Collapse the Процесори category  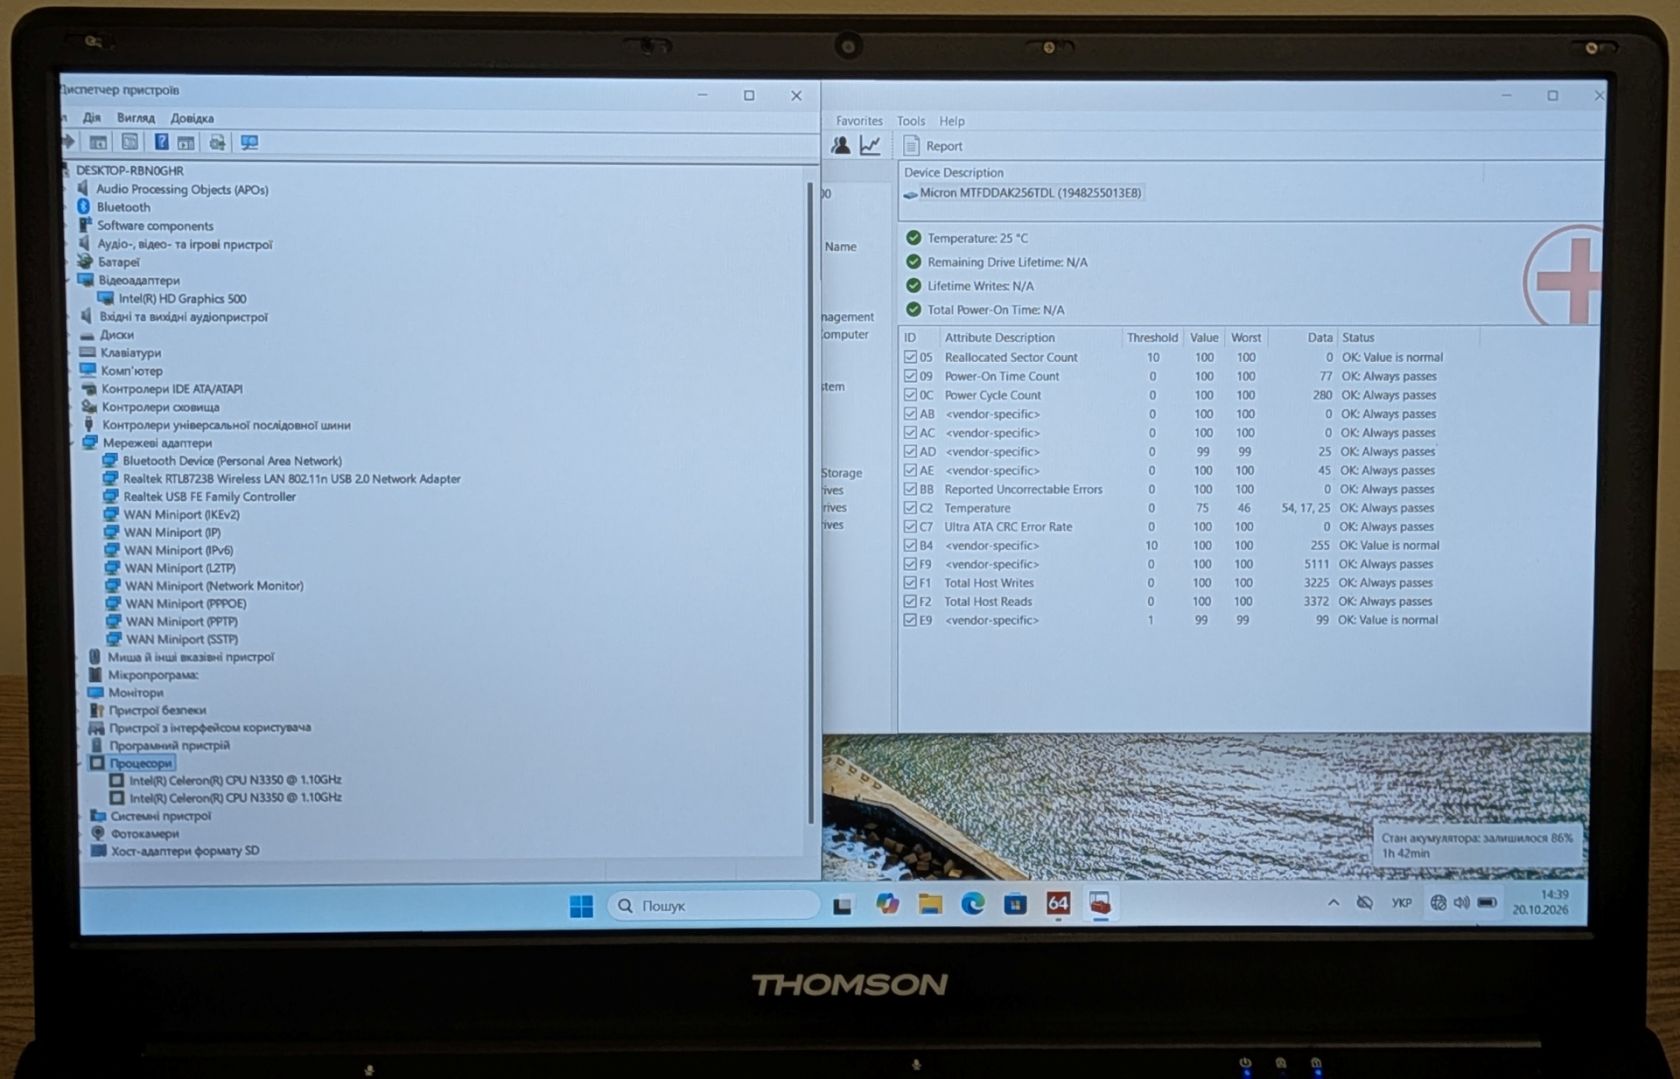click(81, 763)
